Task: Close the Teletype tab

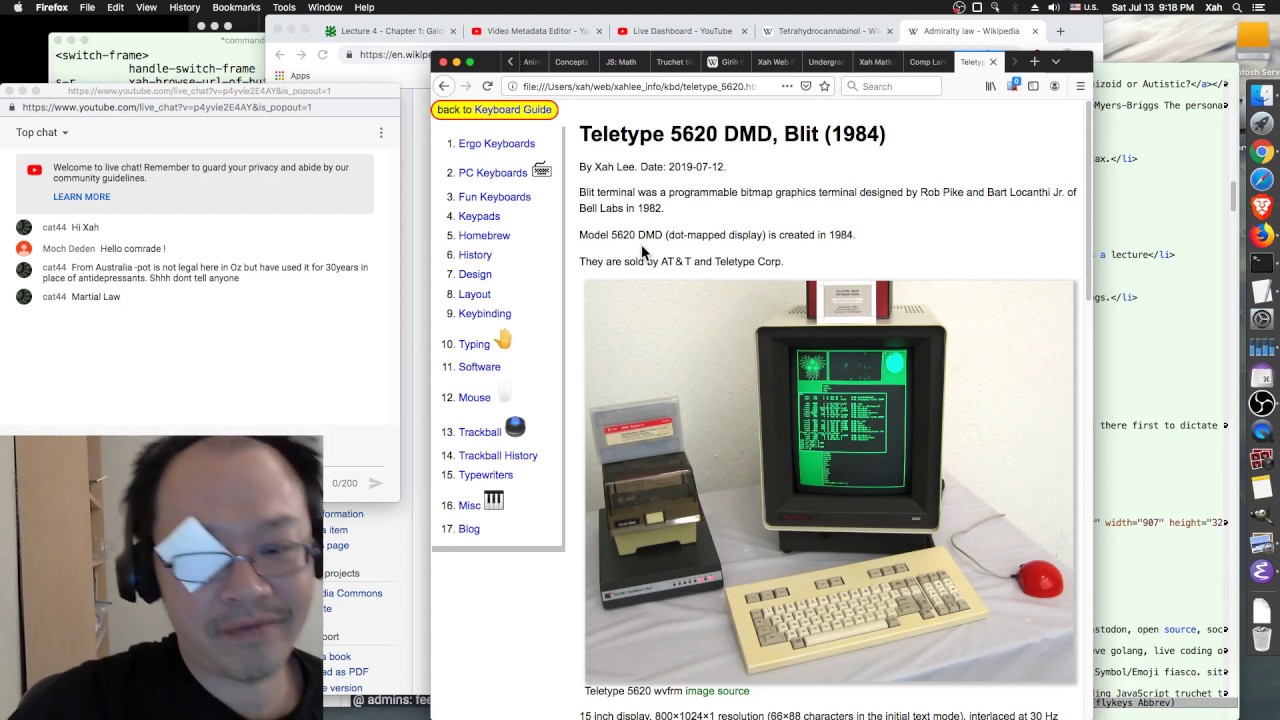Action: click(x=993, y=62)
